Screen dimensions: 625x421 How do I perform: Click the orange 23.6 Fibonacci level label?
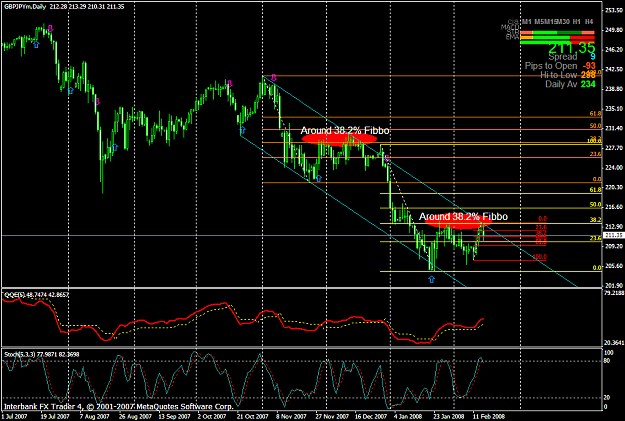596,154
